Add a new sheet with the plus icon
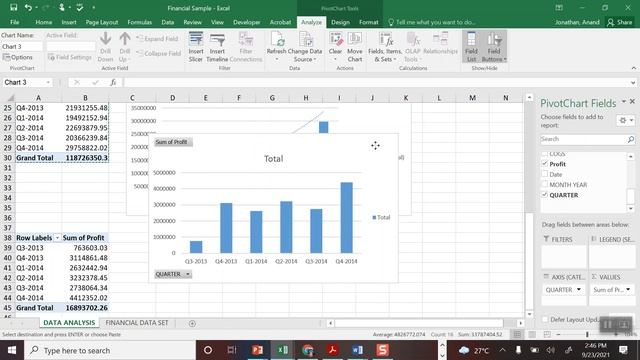Screen dimensions: 640x360 [192, 323]
